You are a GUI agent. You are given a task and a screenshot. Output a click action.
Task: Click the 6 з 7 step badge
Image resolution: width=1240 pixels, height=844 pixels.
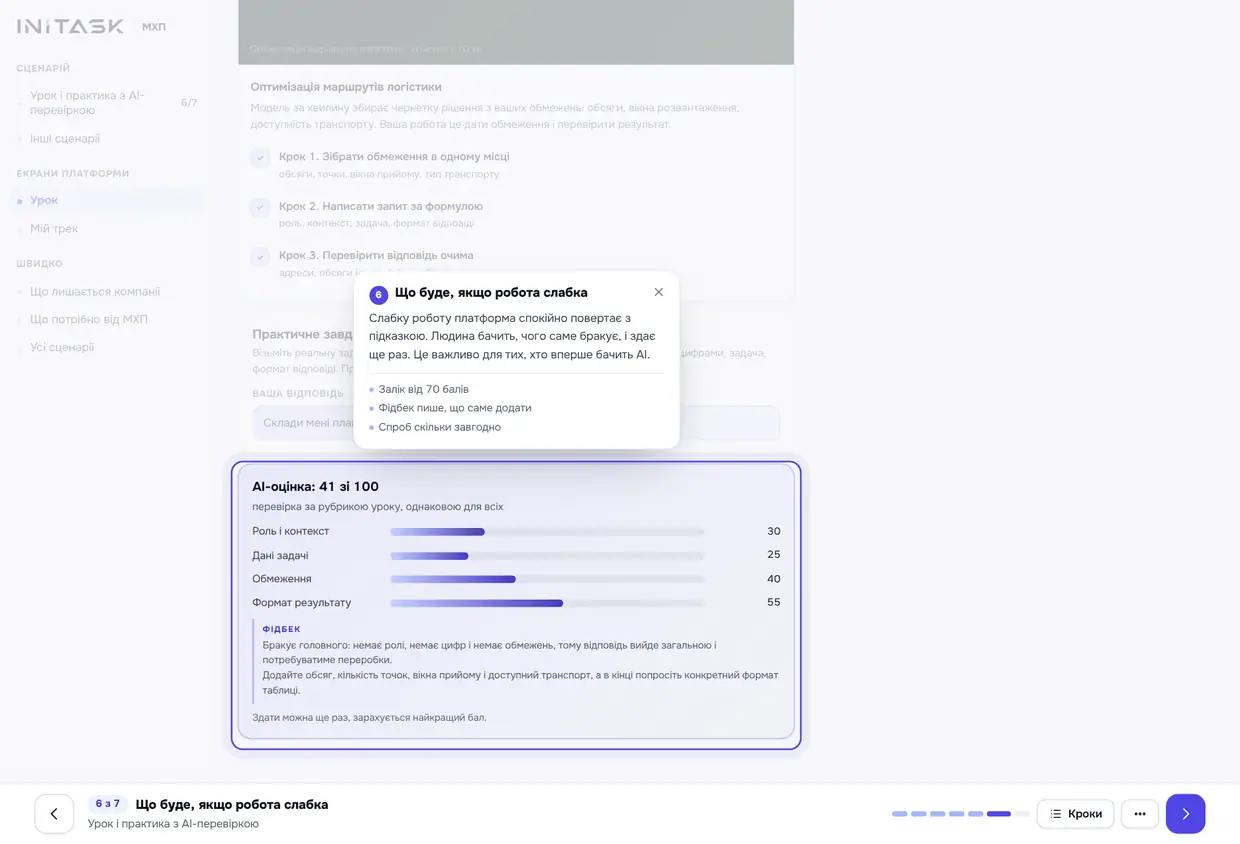click(x=108, y=804)
